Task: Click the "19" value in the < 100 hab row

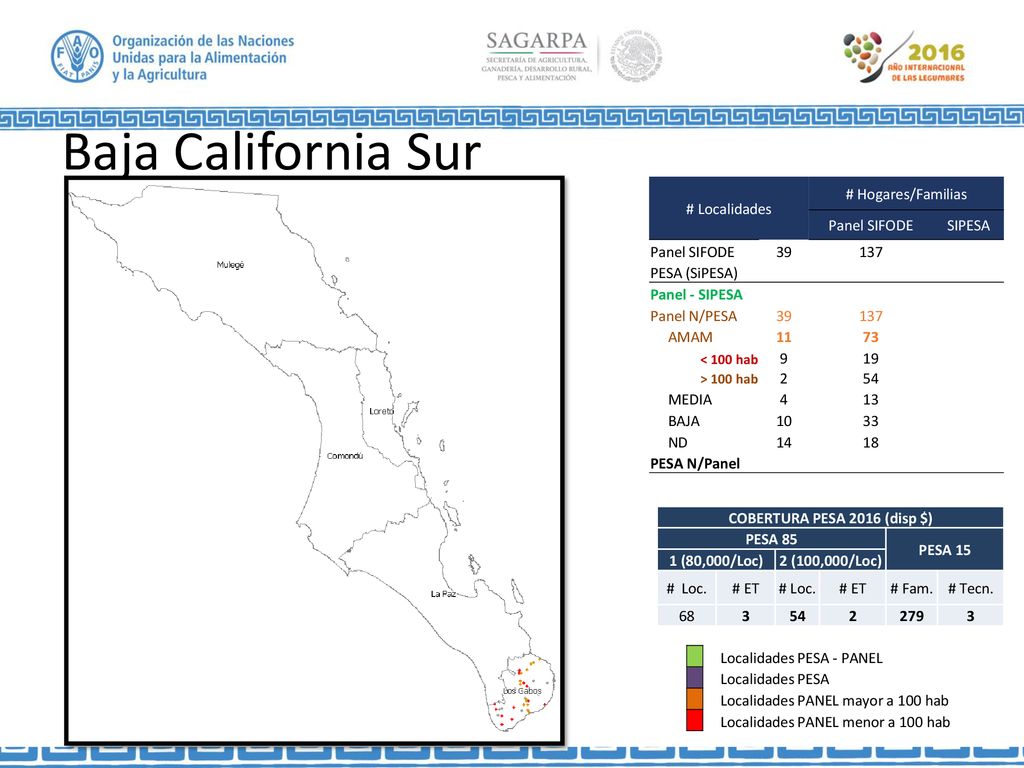Action: 871,359
